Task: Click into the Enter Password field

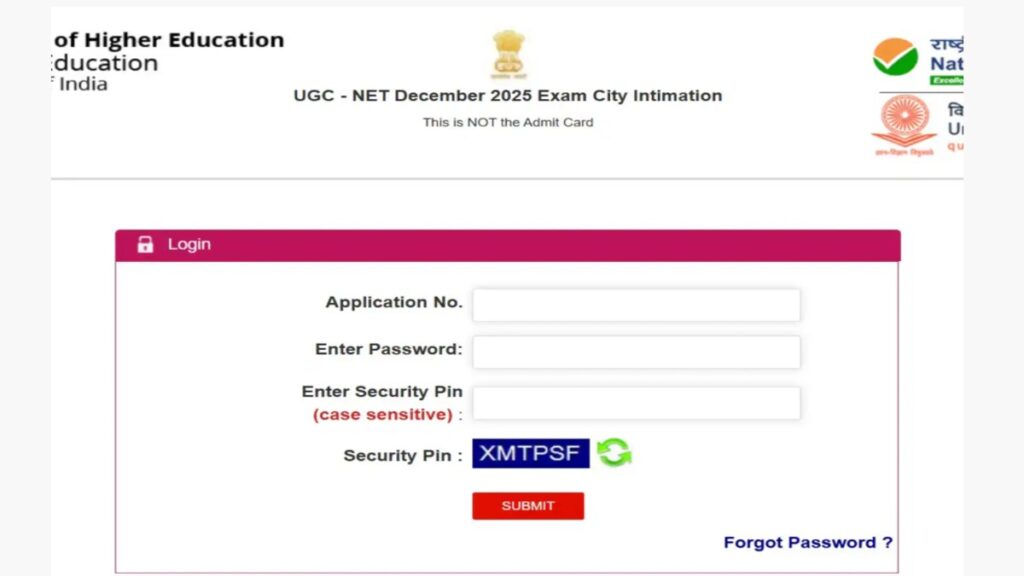Action: 636,352
